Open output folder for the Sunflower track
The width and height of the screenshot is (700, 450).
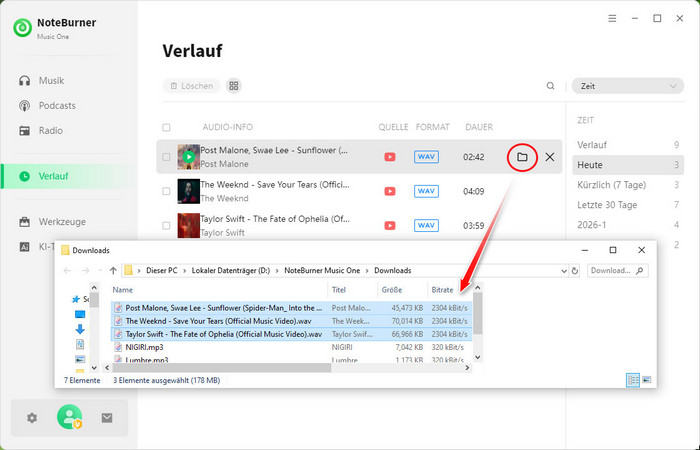(x=522, y=157)
